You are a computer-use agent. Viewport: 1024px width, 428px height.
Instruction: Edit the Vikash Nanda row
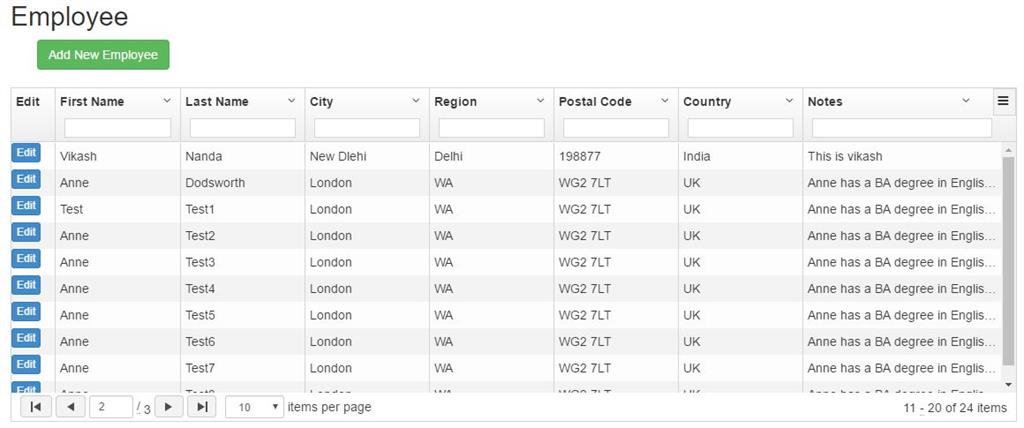[26, 152]
